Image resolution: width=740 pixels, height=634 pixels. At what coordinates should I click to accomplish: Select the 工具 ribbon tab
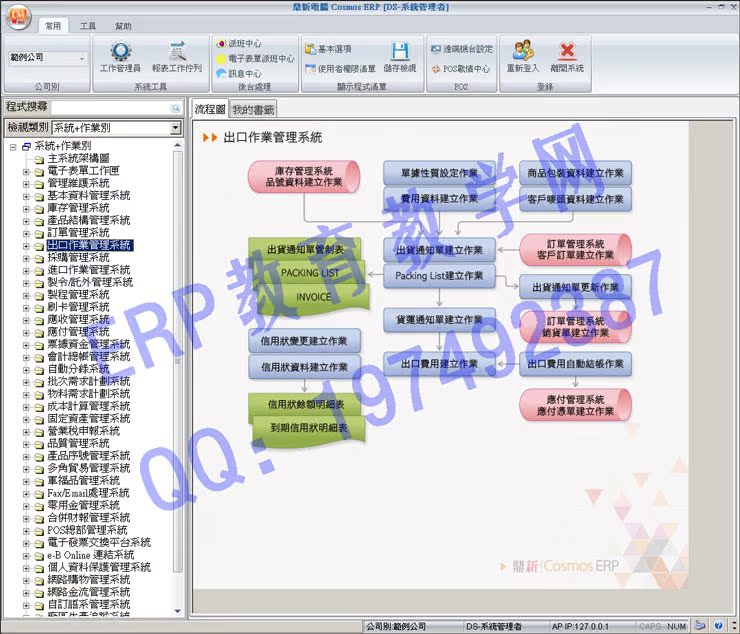[88, 26]
